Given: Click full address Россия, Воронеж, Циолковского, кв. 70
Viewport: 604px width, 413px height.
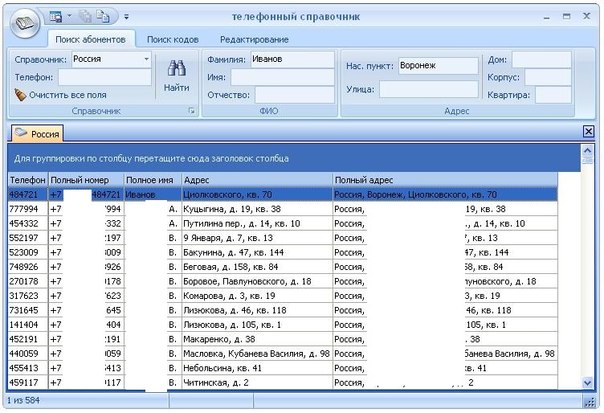Looking at the screenshot, I should pyautogui.click(x=445, y=195).
